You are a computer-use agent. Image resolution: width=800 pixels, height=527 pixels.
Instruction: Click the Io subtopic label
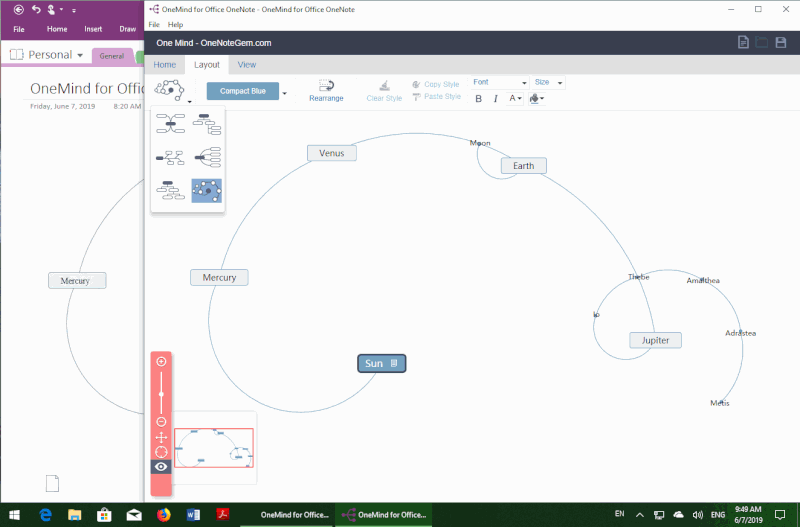[x=596, y=314]
